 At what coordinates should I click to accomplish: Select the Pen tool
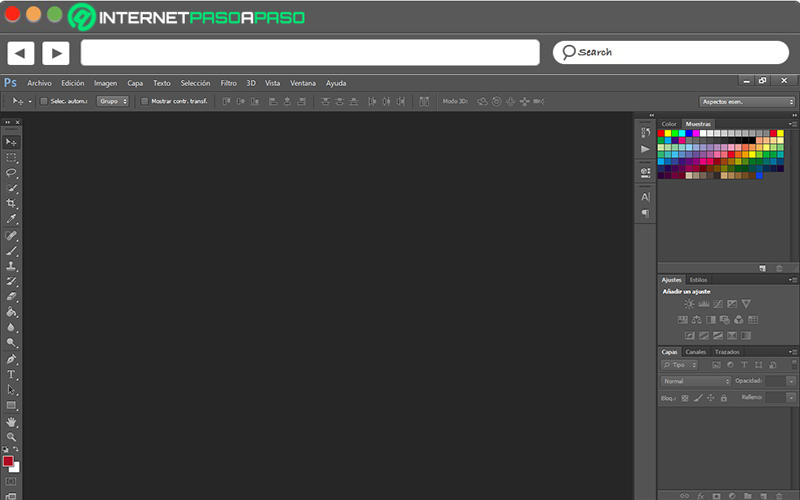click(11, 359)
